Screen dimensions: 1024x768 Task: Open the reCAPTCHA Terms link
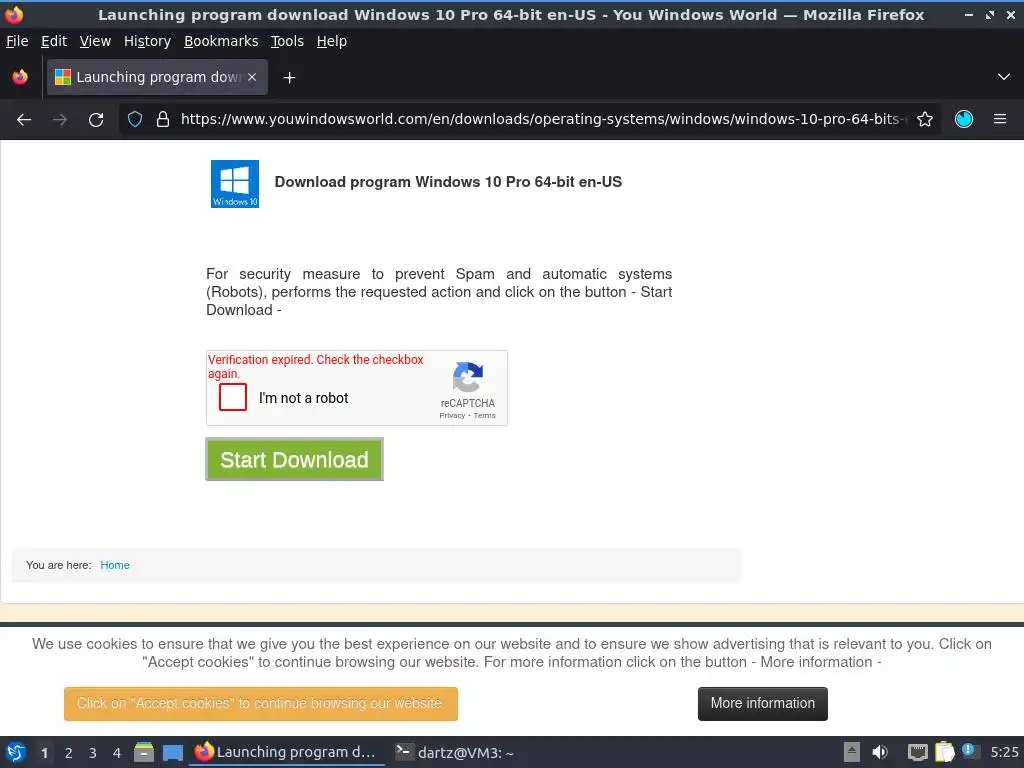485,415
